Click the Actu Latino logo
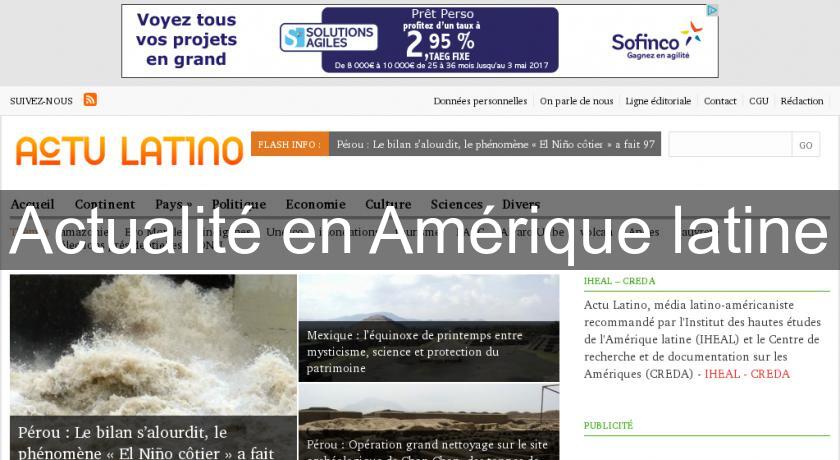Viewport: 840px width, 460px height. click(x=130, y=150)
